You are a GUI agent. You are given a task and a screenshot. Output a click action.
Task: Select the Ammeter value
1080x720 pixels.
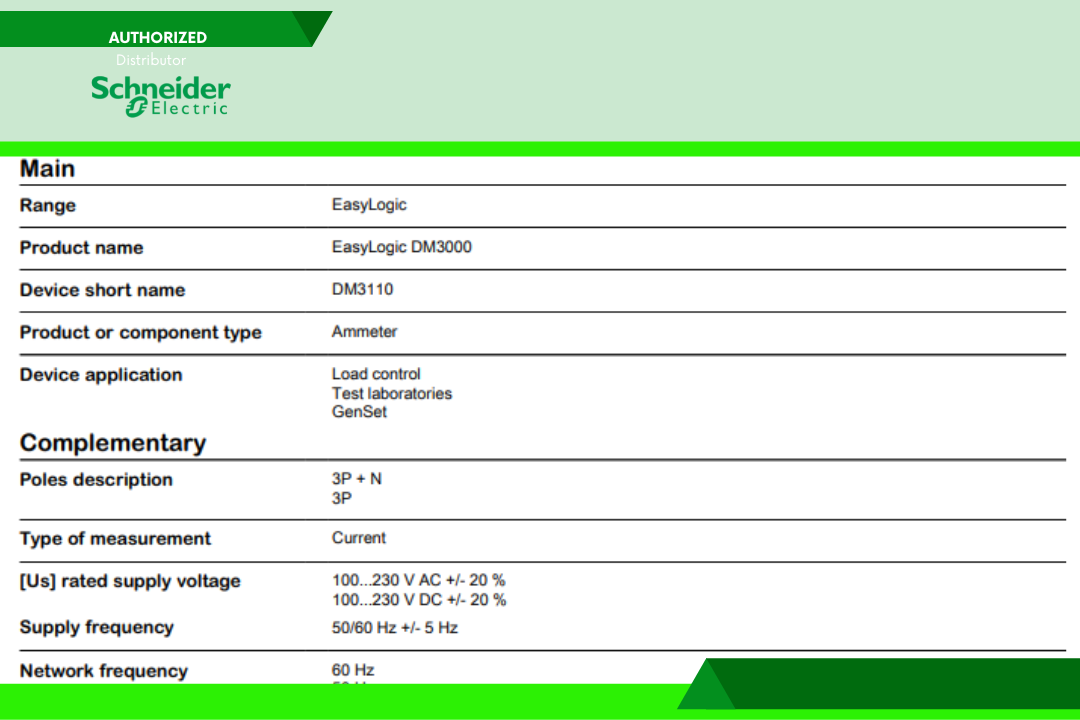(x=364, y=331)
